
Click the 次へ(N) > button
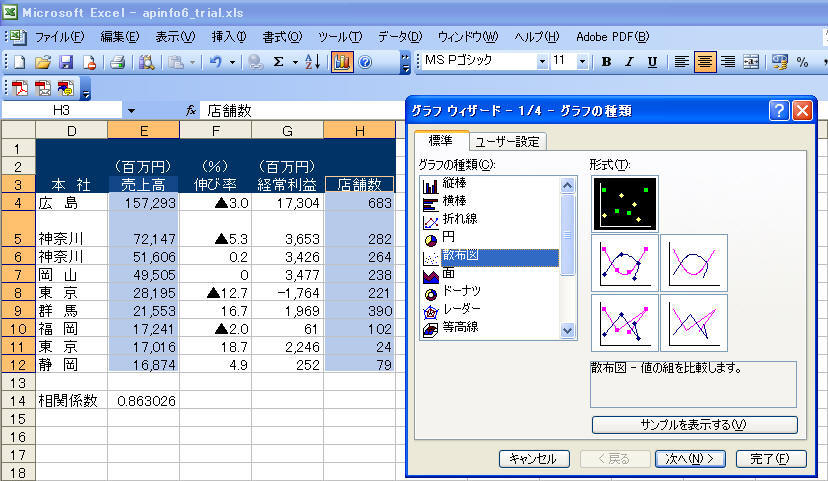[x=690, y=458]
